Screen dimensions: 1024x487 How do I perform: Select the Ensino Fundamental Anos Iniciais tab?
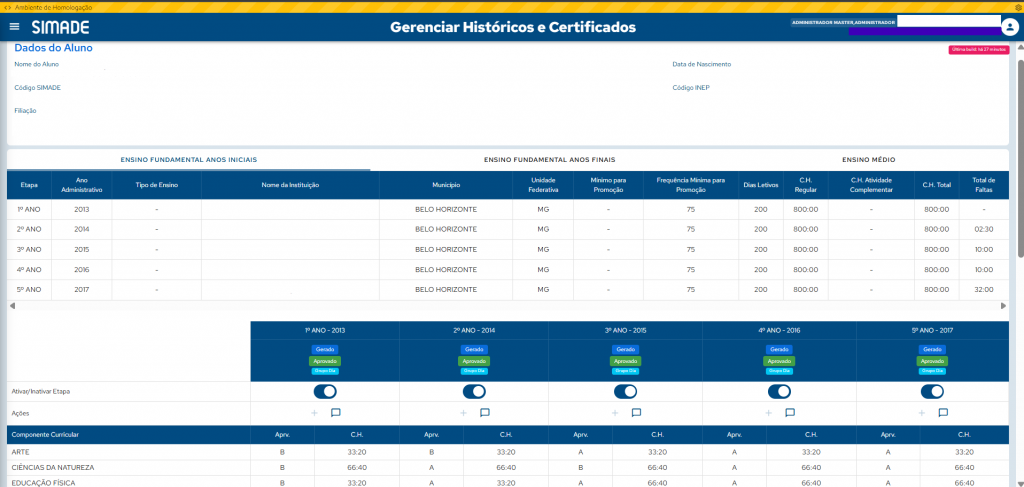(x=189, y=160)
